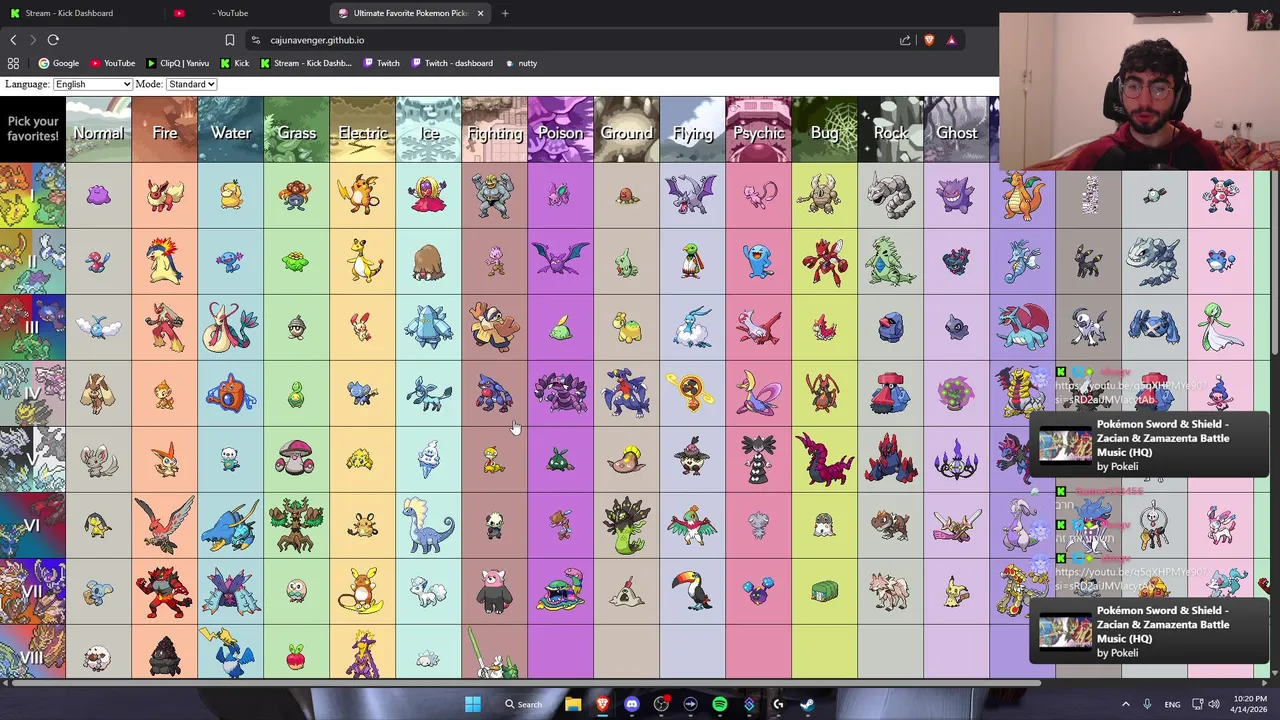Click Lopunny in the Normal column
The image size is (1280, 720).
click(98, 394)
